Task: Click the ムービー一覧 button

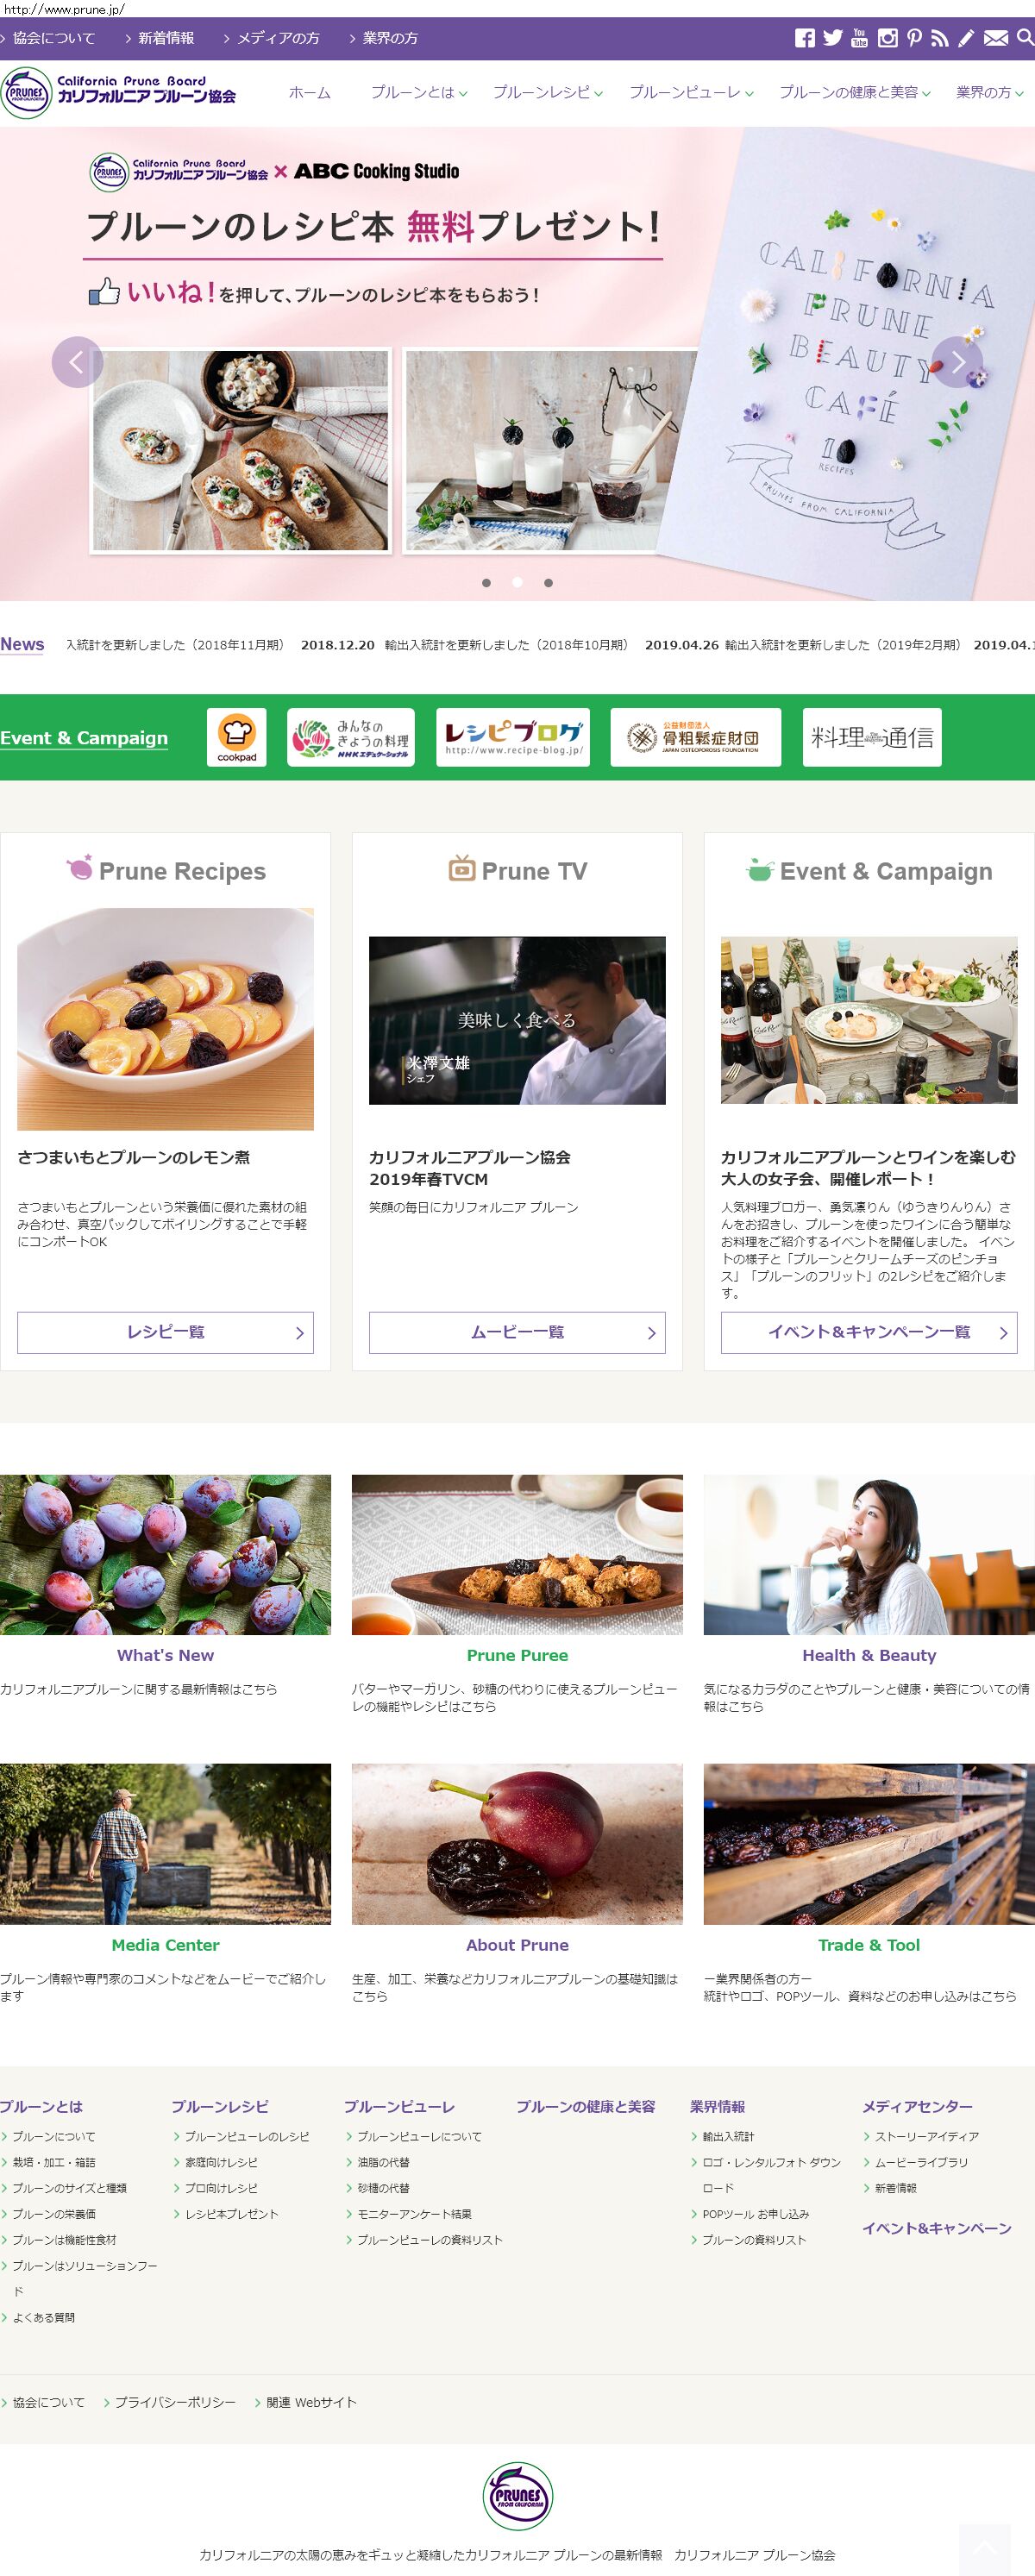Action: click(x=517, y=1332)
